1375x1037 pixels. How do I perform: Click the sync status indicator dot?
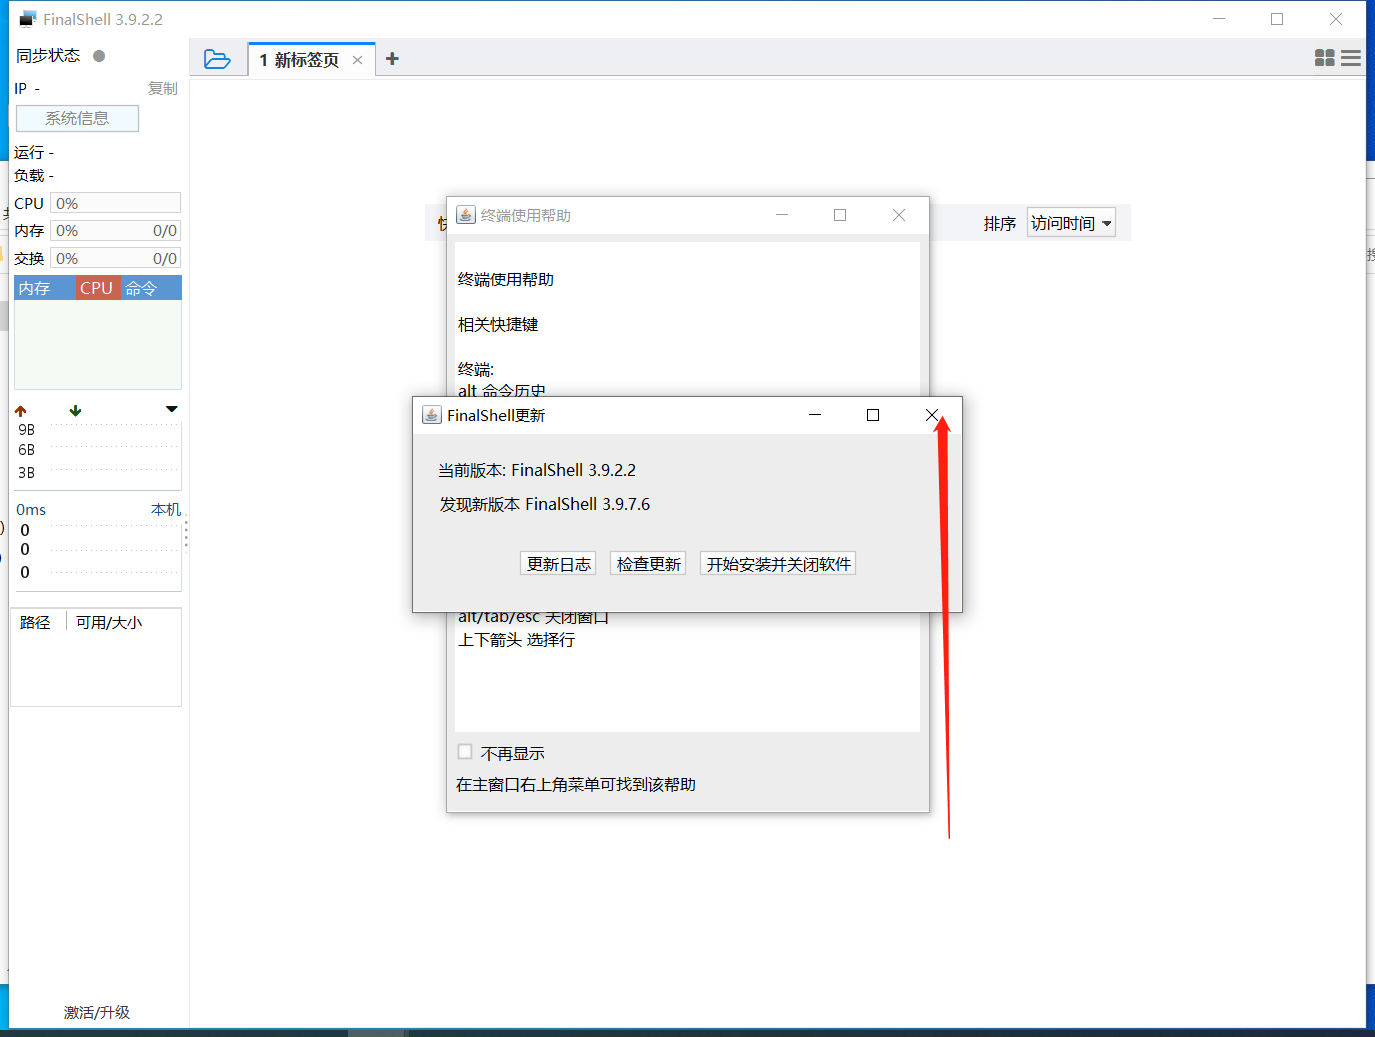click(97, 56)
